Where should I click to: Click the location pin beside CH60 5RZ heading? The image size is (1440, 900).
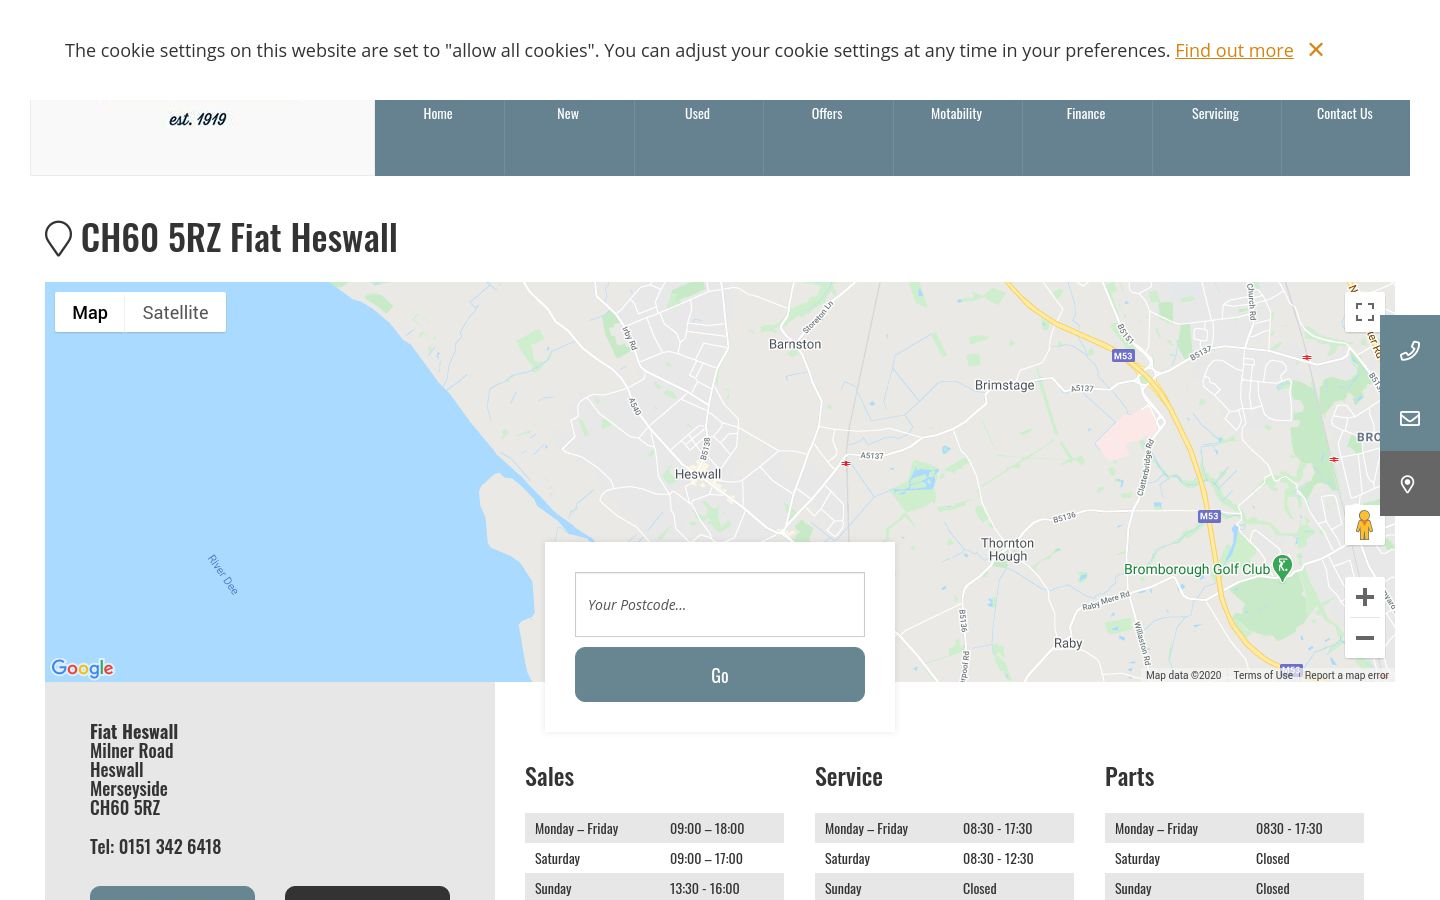coord(59,238)
